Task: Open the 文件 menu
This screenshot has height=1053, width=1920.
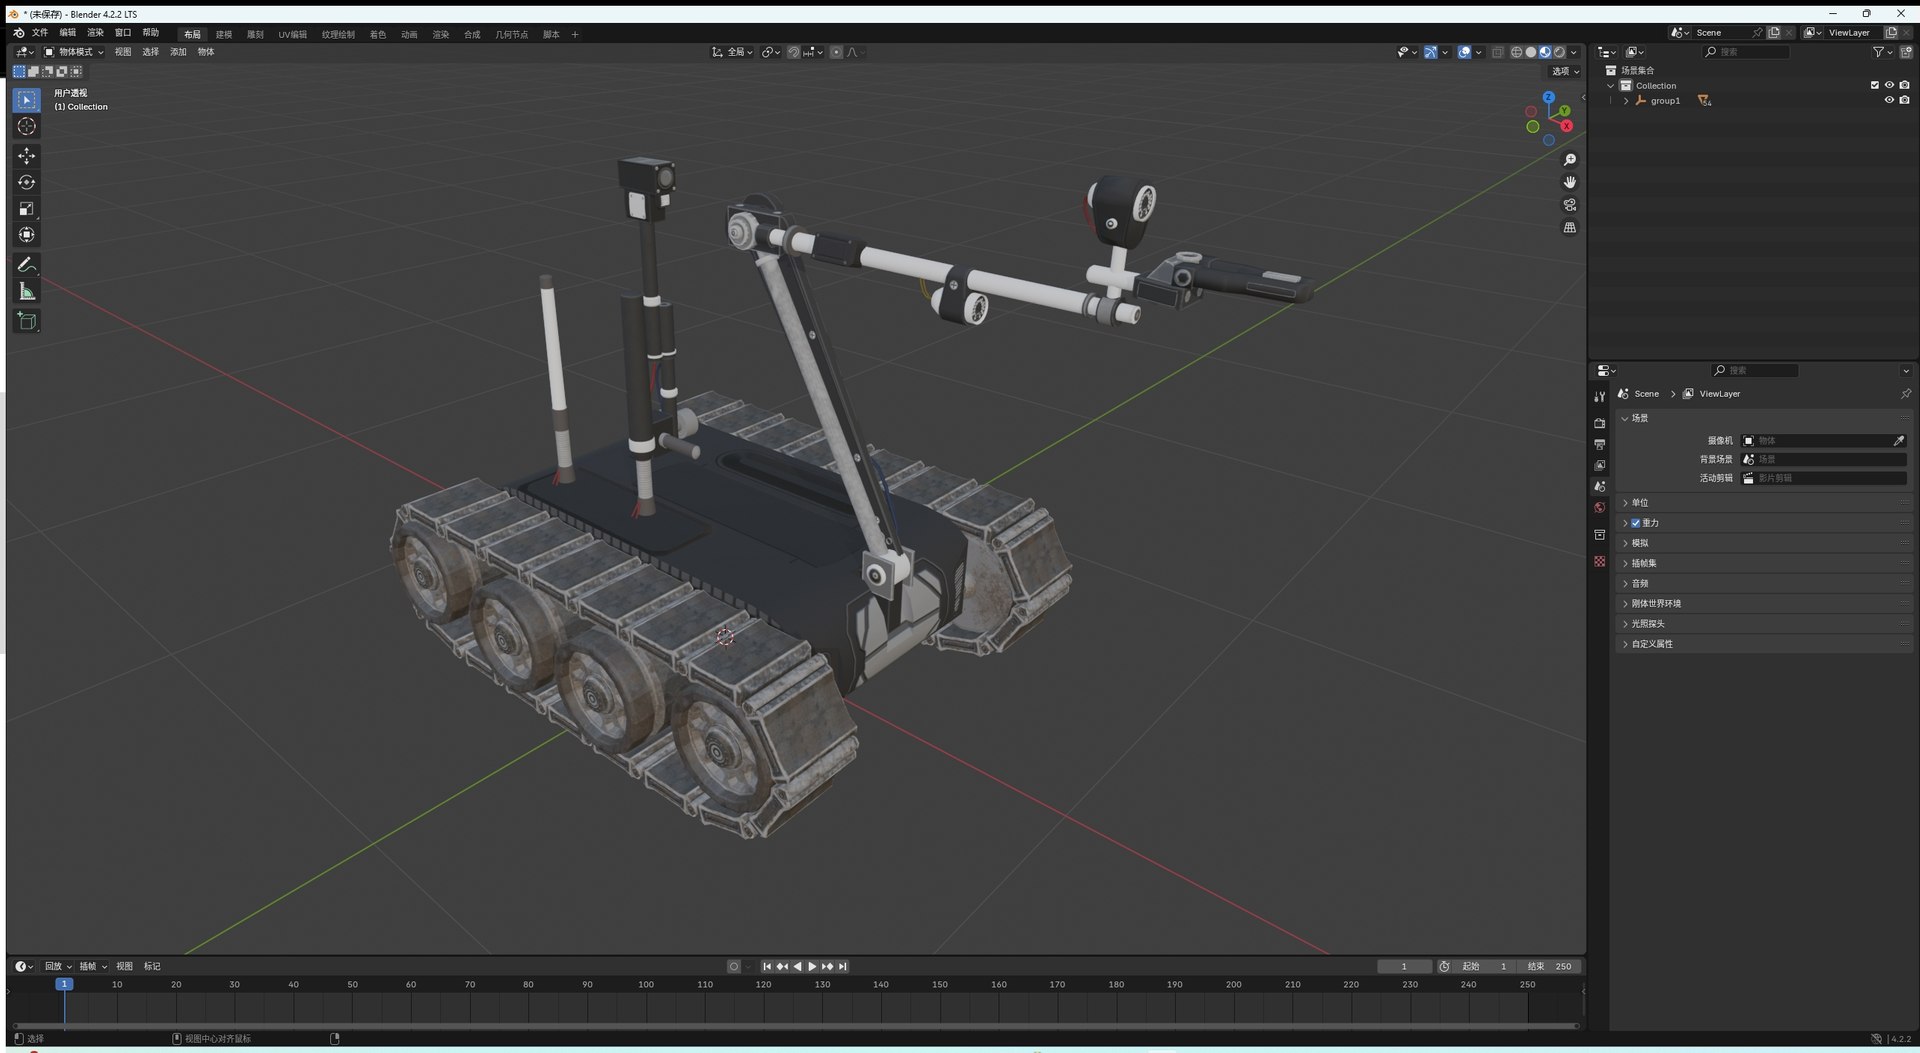Action: tap(40, 33)
